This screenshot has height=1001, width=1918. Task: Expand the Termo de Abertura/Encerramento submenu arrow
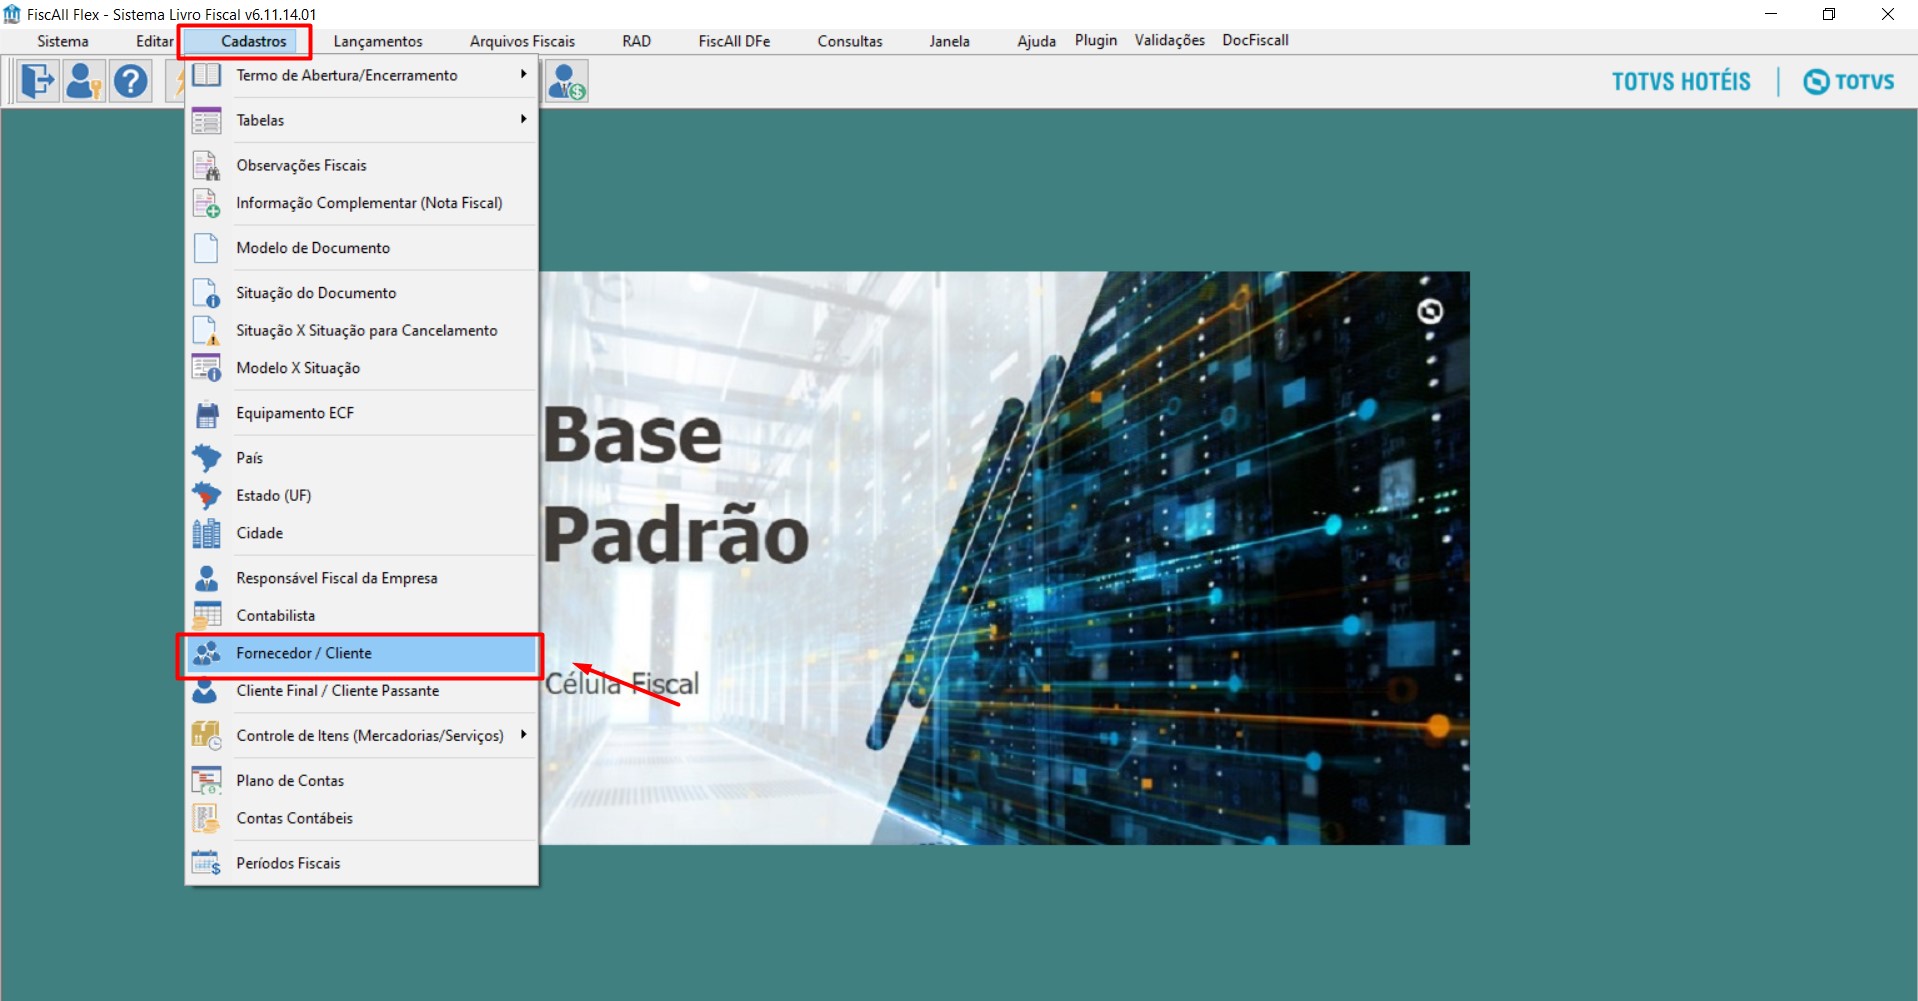[x=523, y=74]
